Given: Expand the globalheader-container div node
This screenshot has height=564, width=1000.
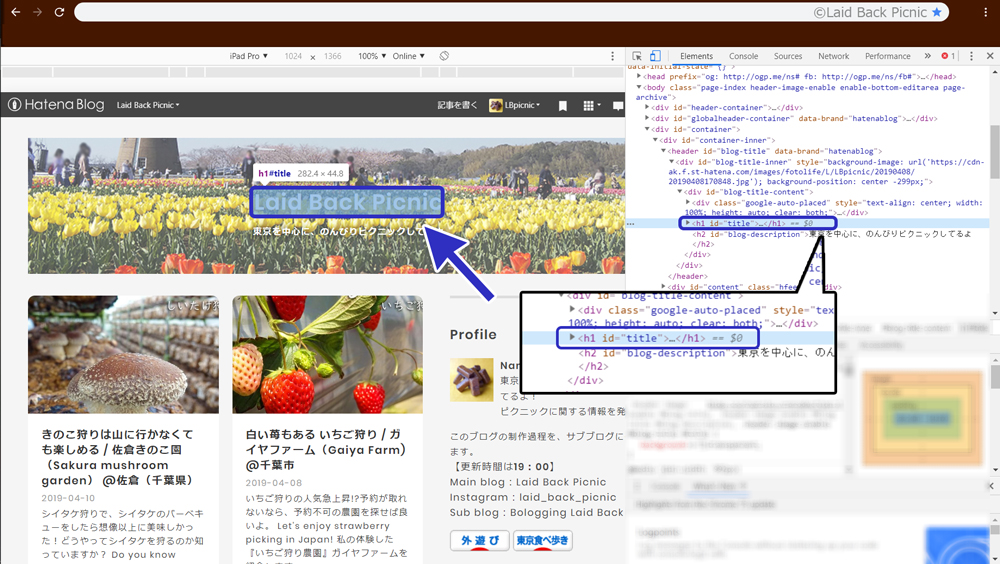Looking at the screenshot, I should [647, 118].
